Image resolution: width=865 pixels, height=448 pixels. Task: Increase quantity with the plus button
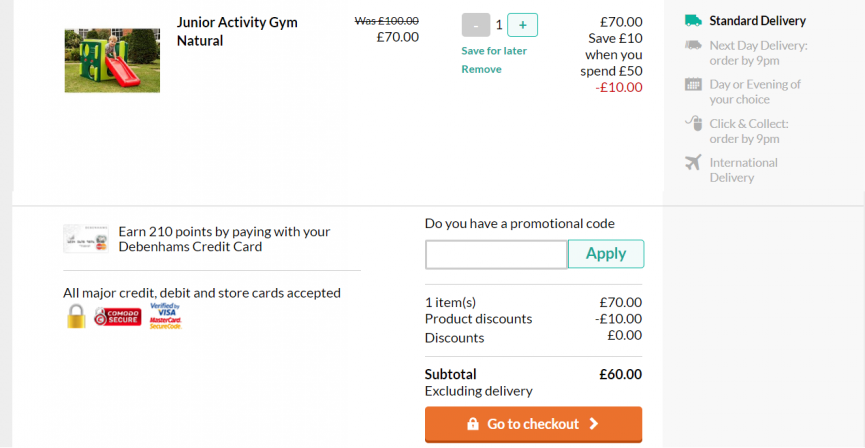[522, 25]
